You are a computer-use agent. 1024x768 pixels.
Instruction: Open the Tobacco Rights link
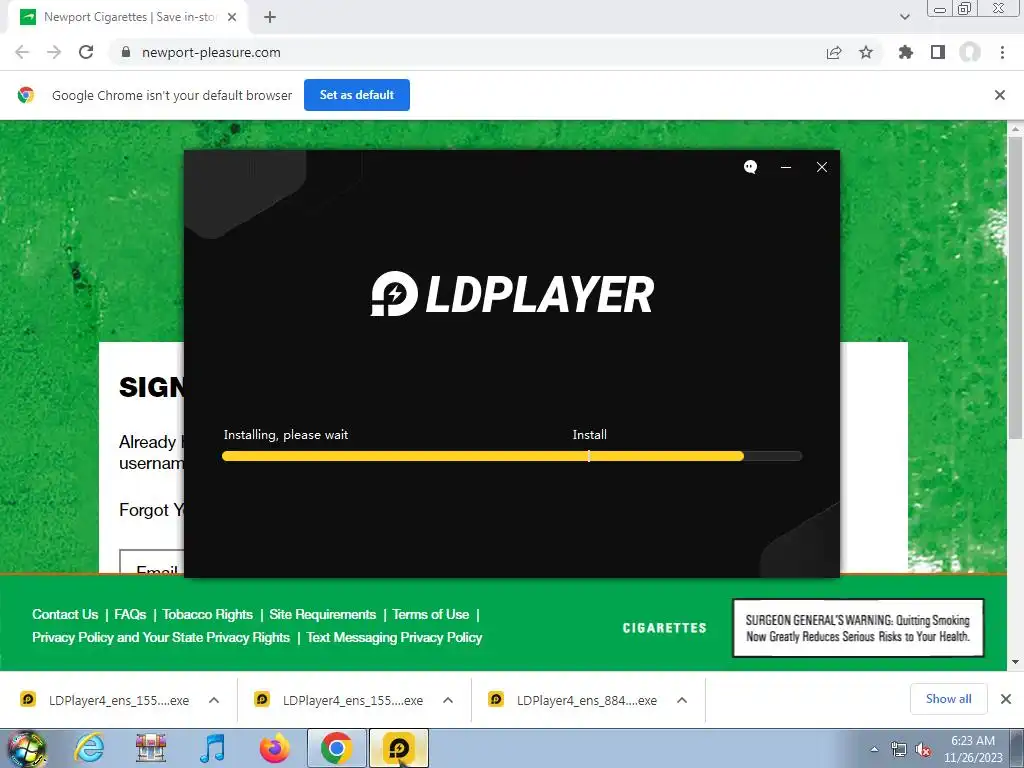pyautogui.click(x=208, y=615)
